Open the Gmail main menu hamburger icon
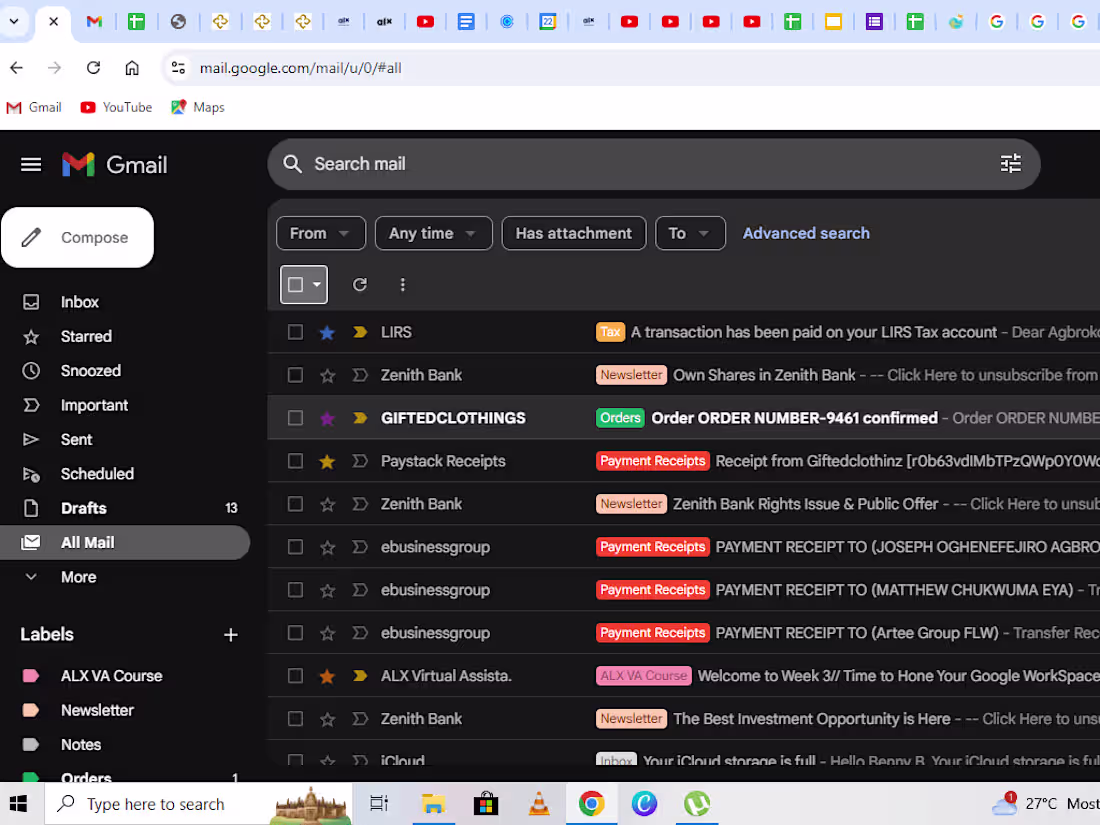 [31, 165]
